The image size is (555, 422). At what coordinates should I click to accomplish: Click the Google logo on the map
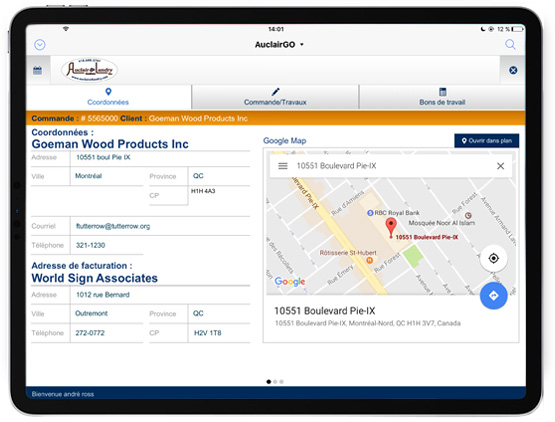[290, 281]
